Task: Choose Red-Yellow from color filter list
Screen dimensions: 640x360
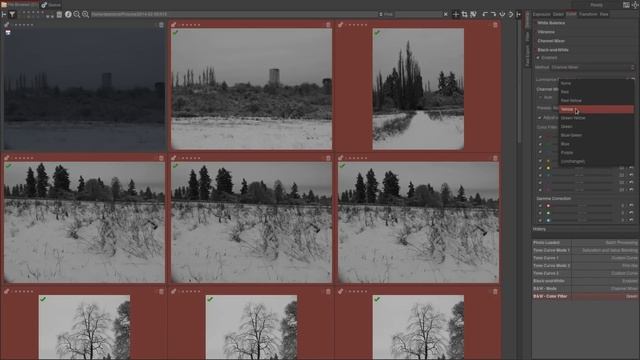Action: pyautogui.click(x=596, y=100)
